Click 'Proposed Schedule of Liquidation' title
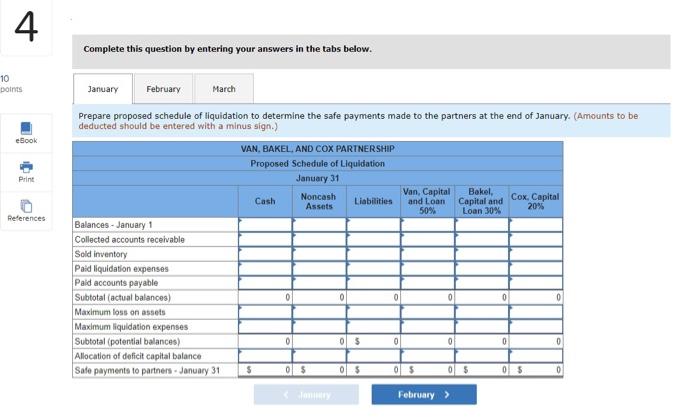 click(x=317, y=163)
